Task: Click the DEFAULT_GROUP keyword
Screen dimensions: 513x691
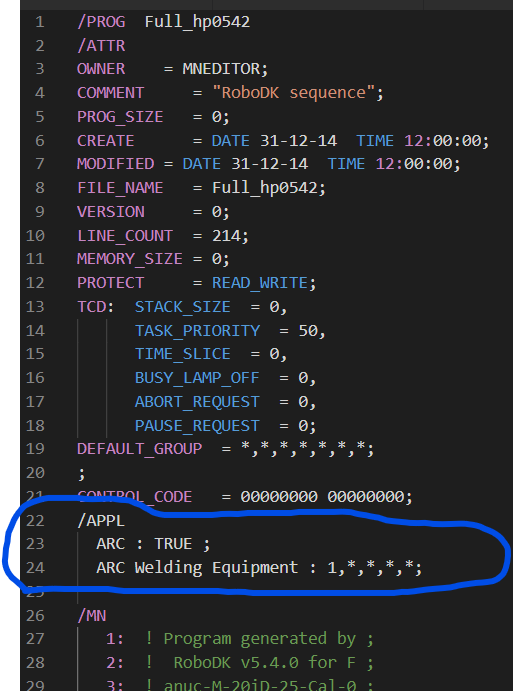Action: (x=139, y=449)
